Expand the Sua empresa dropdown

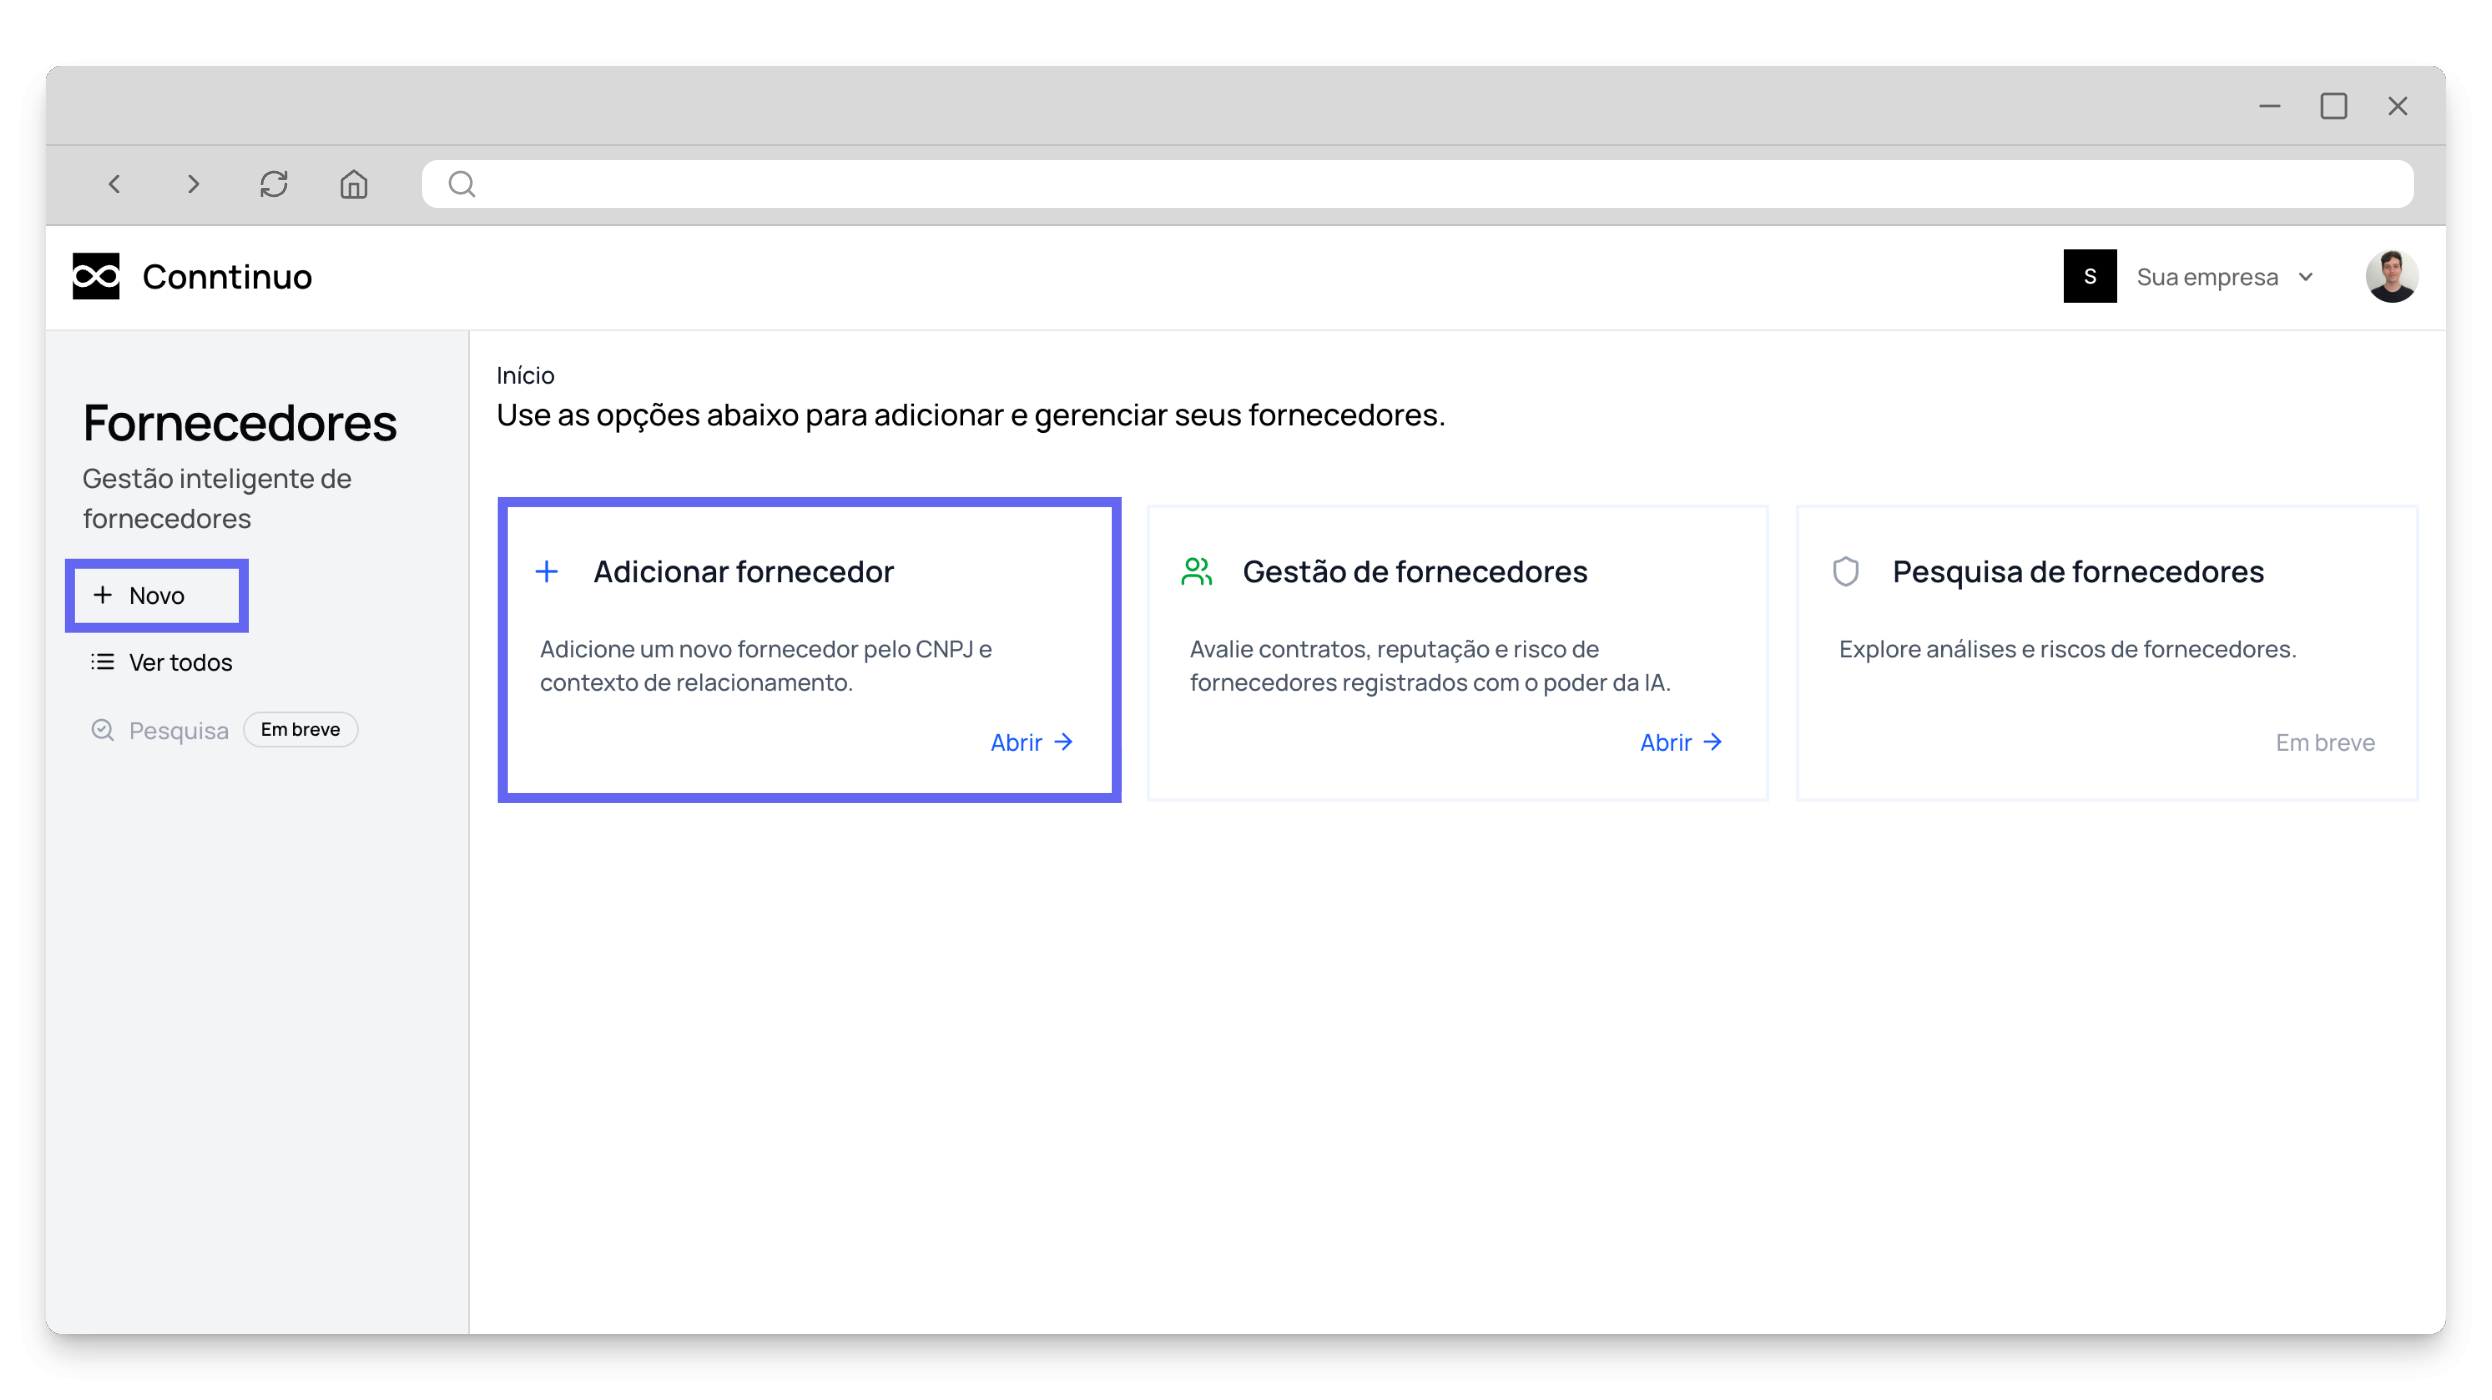2207,277
